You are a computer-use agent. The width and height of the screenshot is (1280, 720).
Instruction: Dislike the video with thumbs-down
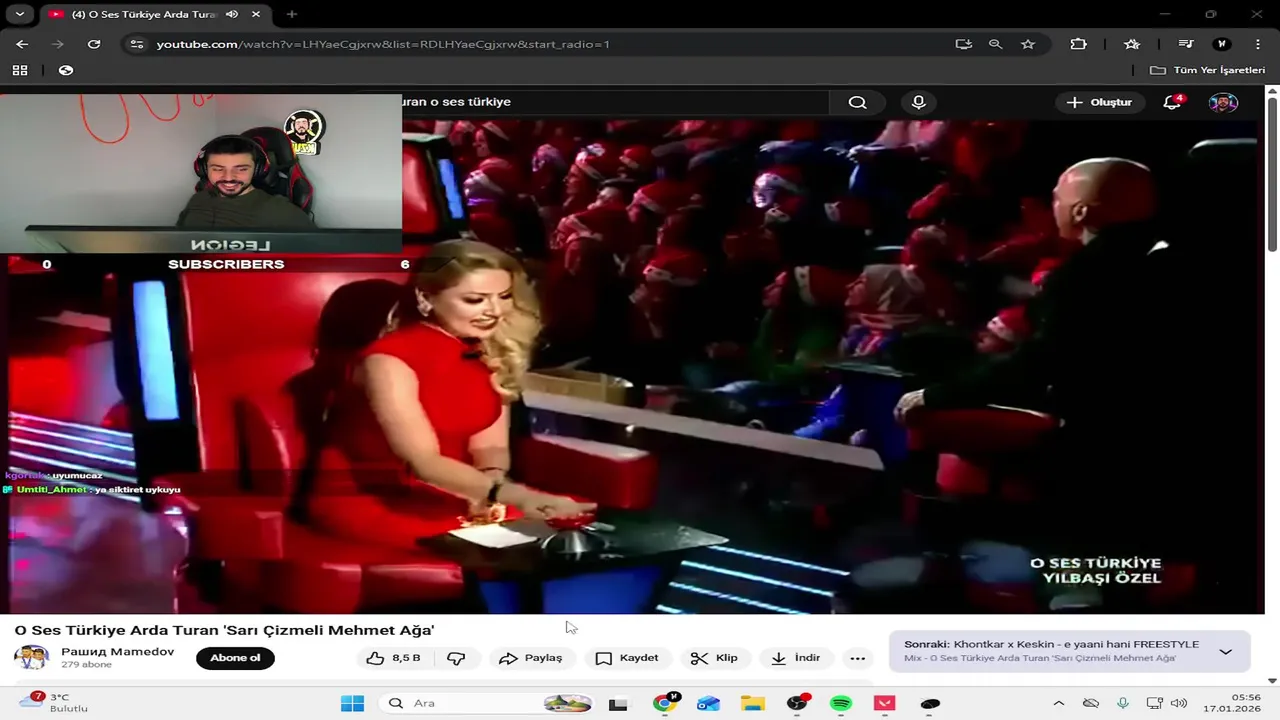tap(457, 658)
